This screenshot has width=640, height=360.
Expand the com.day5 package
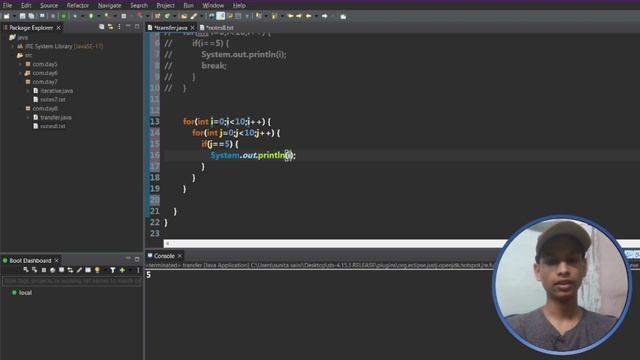[20, 64]
